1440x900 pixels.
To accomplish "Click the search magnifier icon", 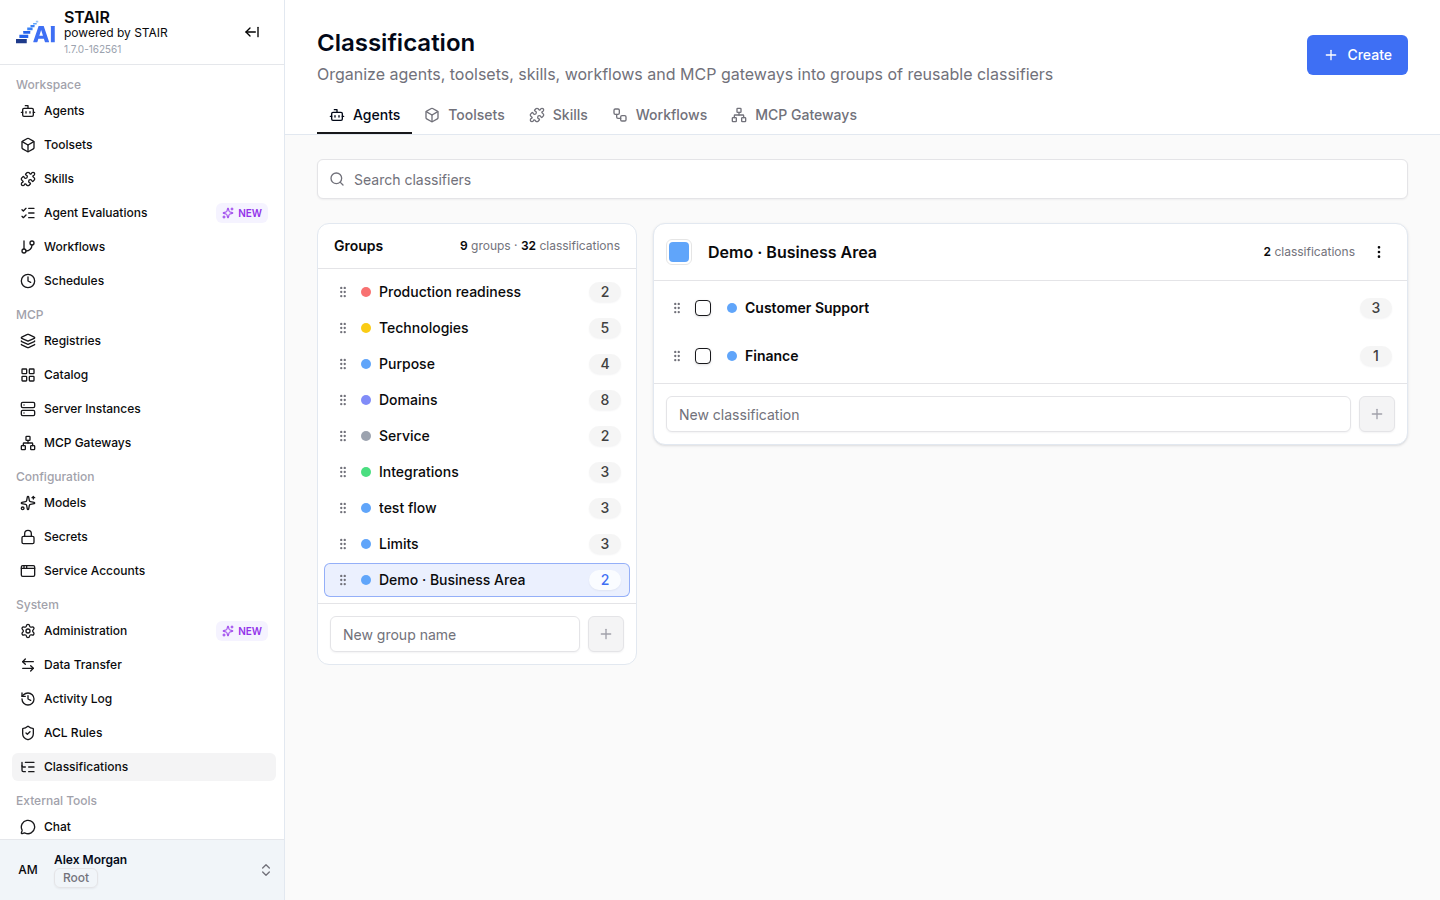I will click(x=337, y=179).
